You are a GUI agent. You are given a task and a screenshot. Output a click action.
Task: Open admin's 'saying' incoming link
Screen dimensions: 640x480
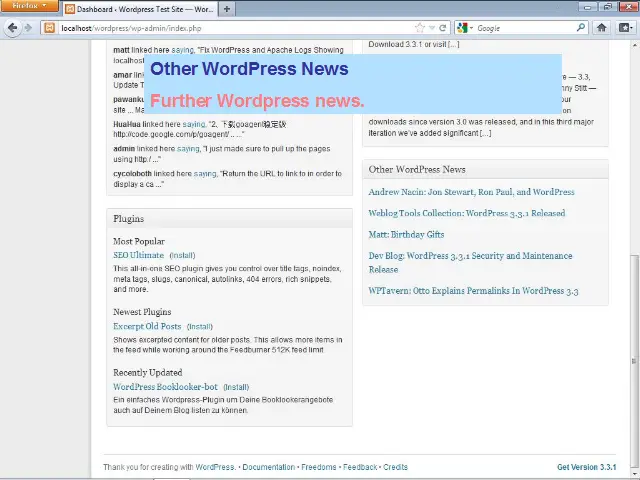point(188,149)
